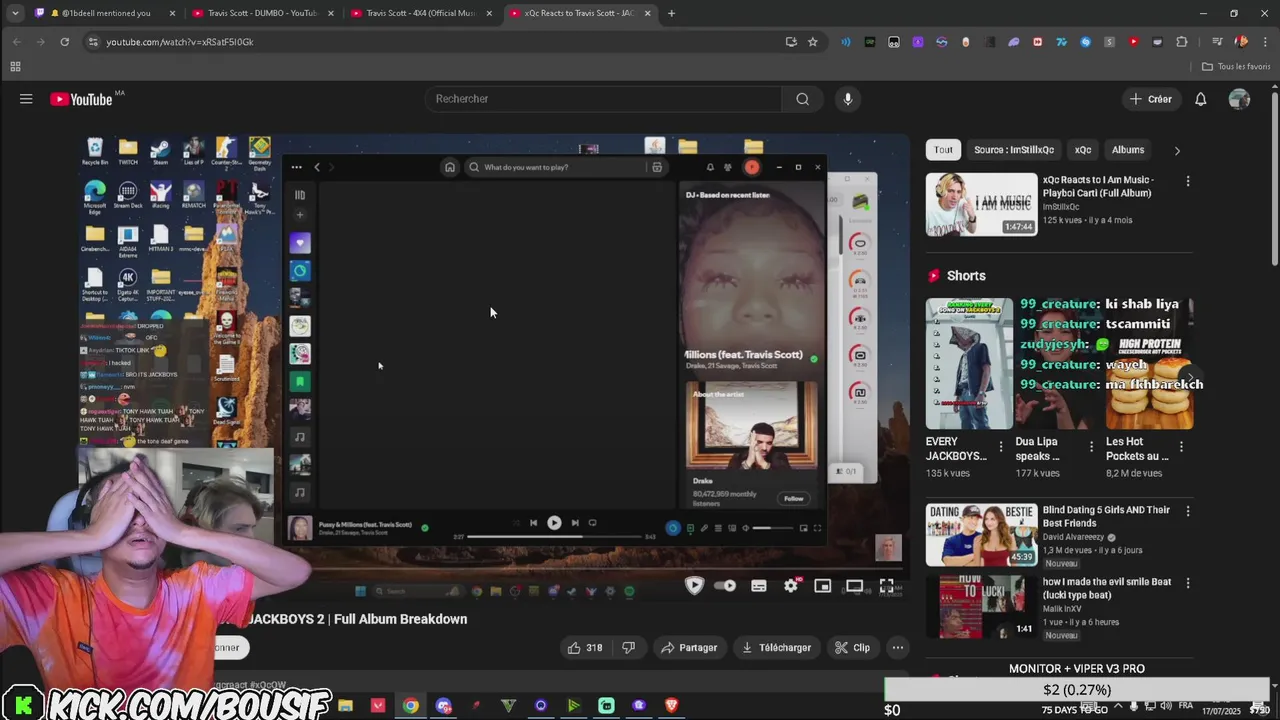
Task: Dislike the video with thumbs down
Action: pyautogui.click(x=628, y=648)
